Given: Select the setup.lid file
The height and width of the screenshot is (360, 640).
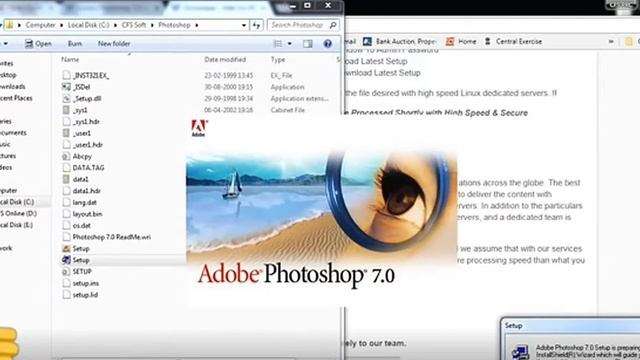Looking at the screenshot, I should (x=85, y=295).
